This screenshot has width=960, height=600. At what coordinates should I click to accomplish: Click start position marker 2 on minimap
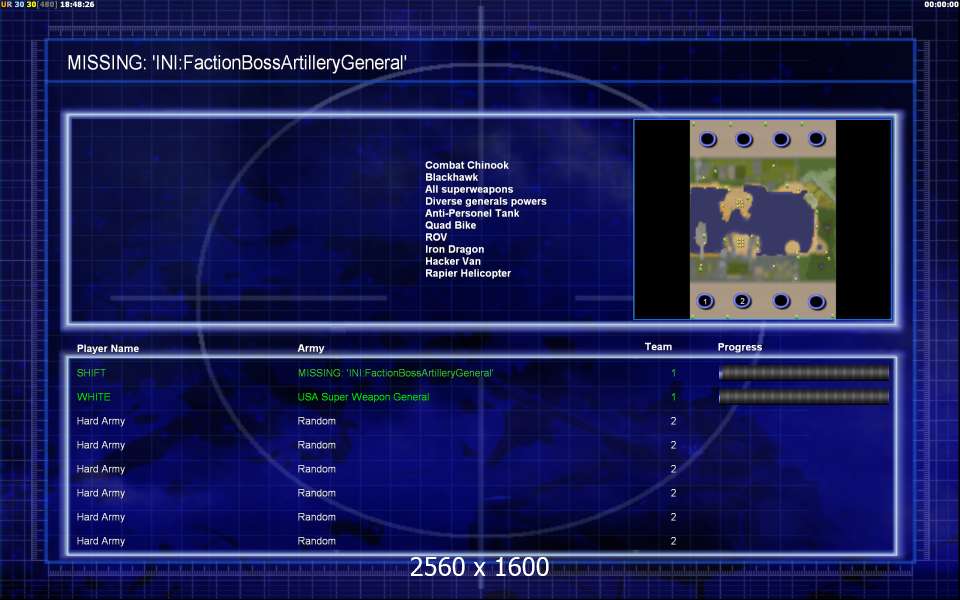pos(743,301)
